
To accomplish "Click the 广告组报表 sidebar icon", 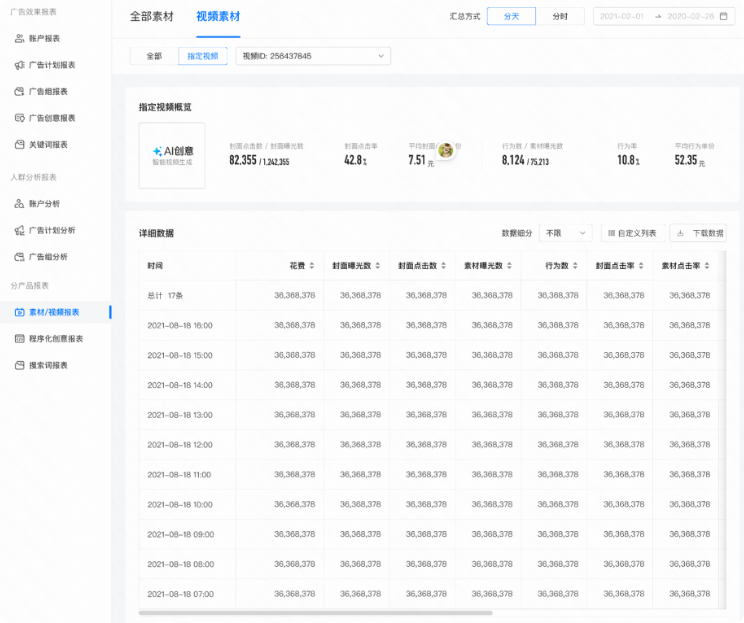I will (19, 92).
